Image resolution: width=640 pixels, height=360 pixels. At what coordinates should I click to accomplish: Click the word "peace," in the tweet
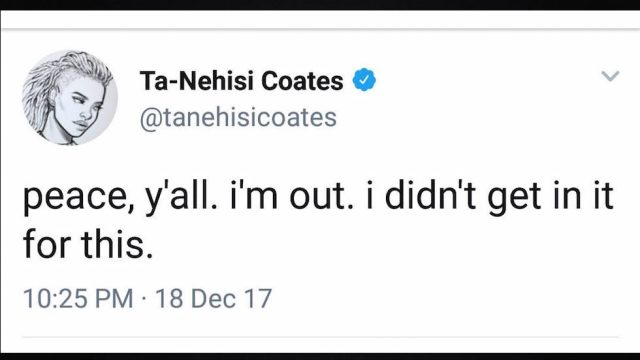click(78, 198)
